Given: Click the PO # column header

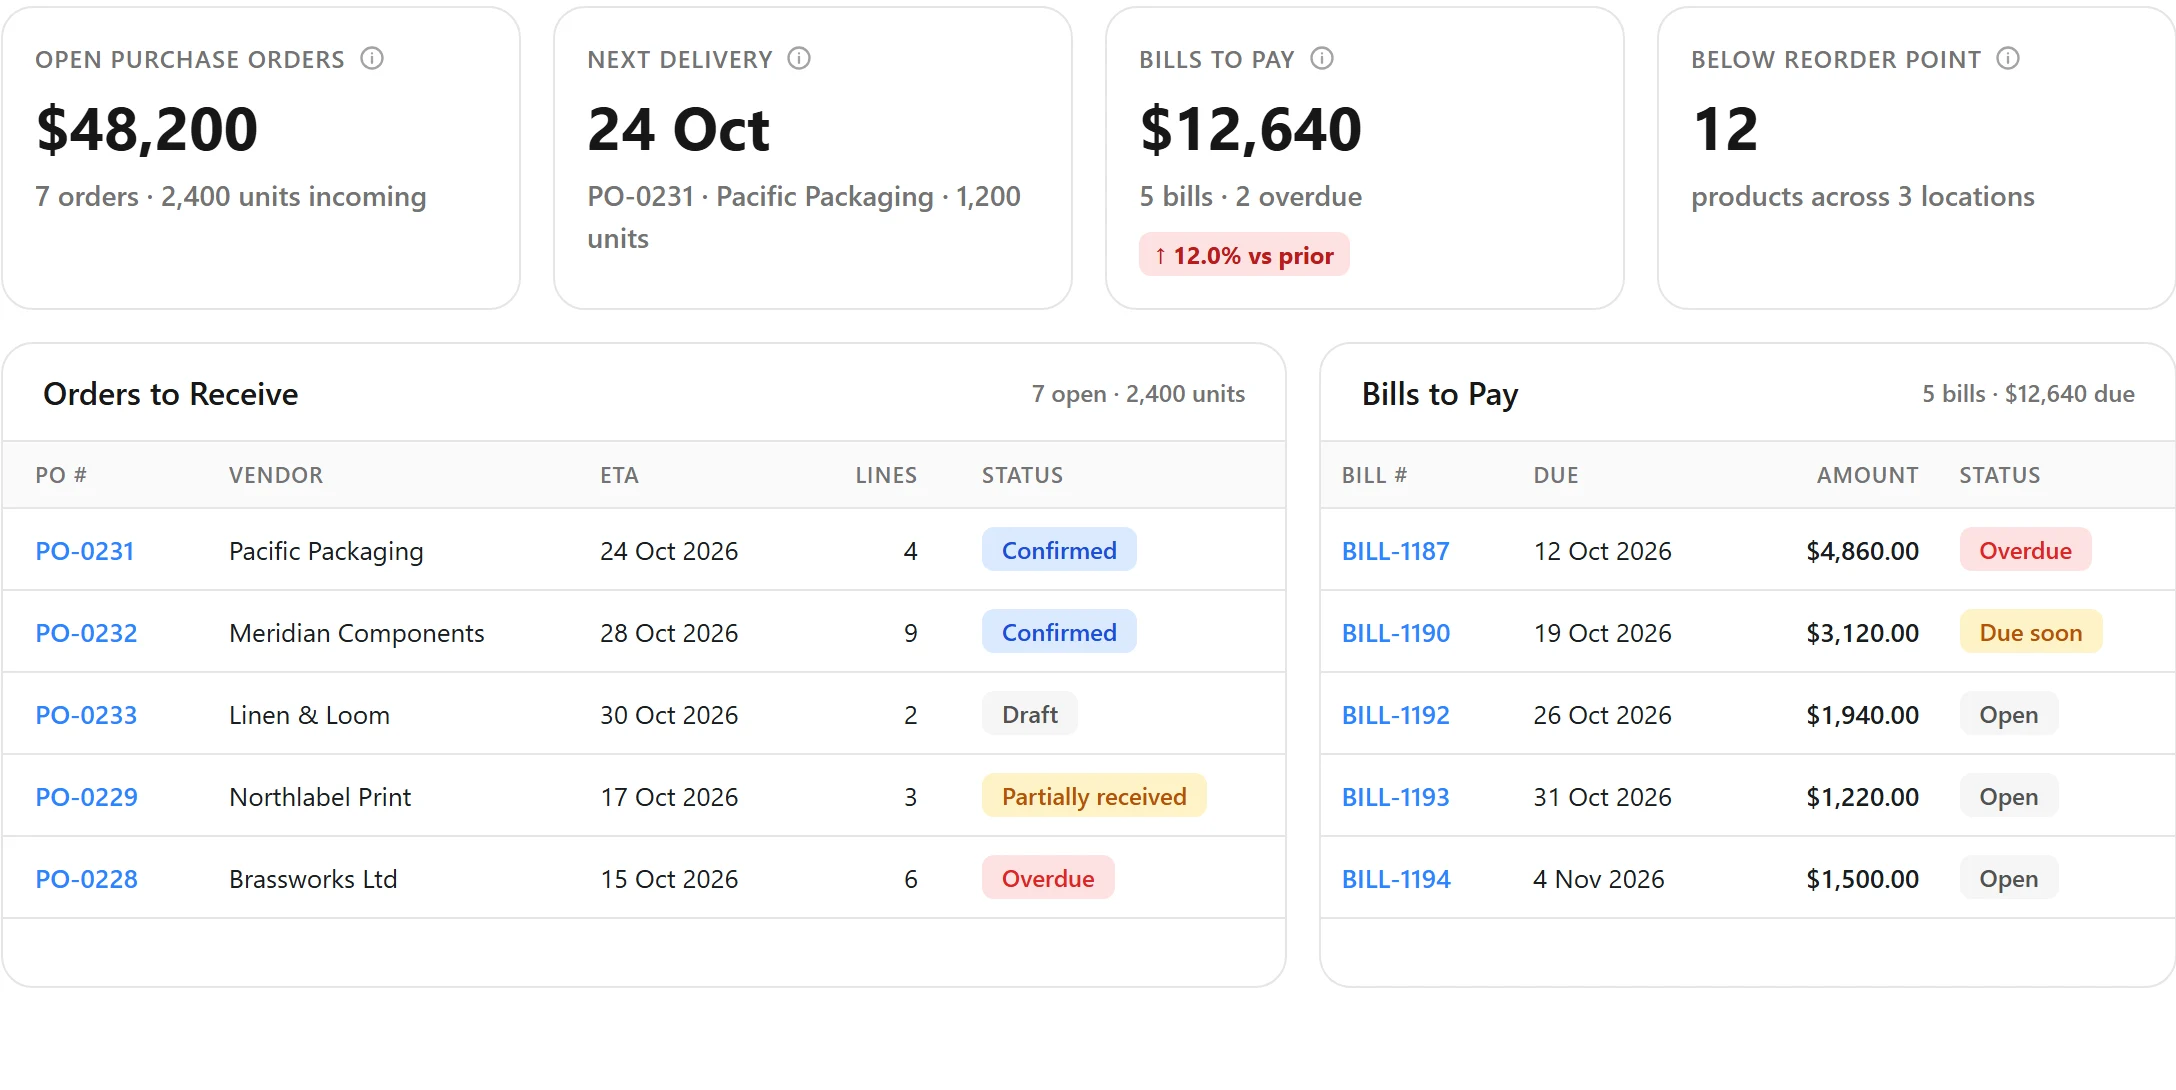Looking at the screenshot, I should 61,475.
